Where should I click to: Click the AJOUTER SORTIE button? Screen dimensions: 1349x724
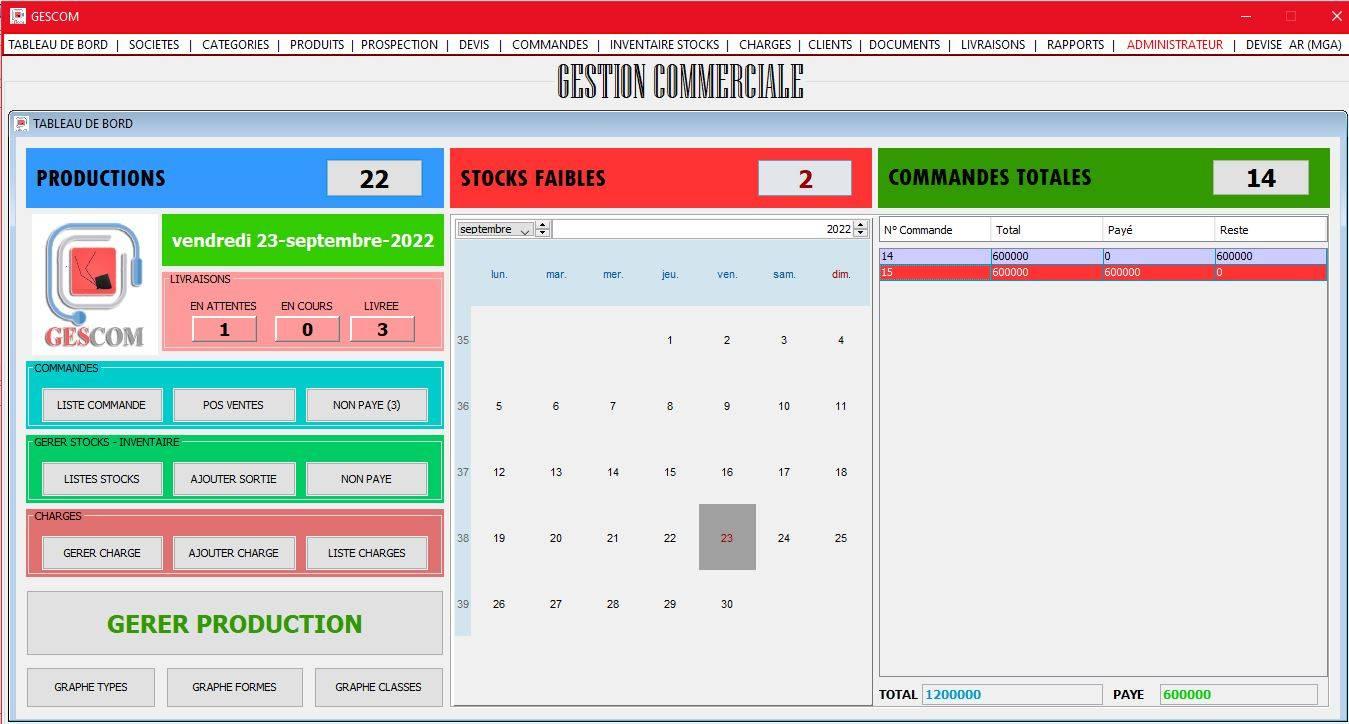click(234, 479)
